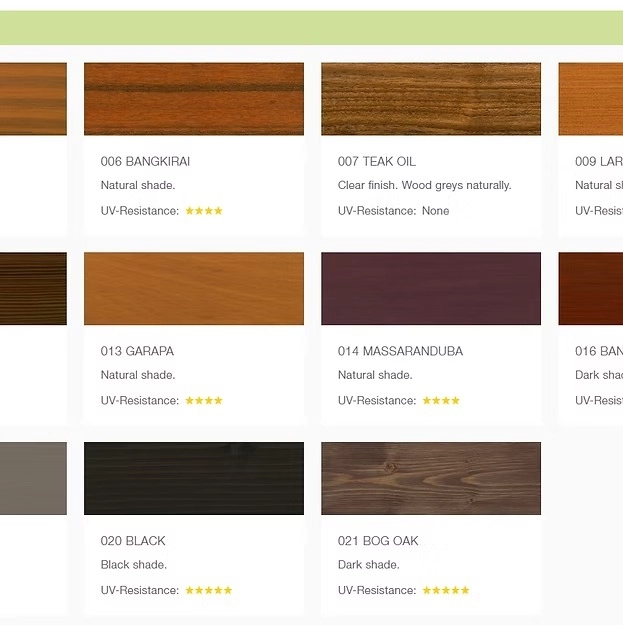623x625 pixels.
Task: Click the five-star rating for 021 Bog Oak
Action: [446, 590]
